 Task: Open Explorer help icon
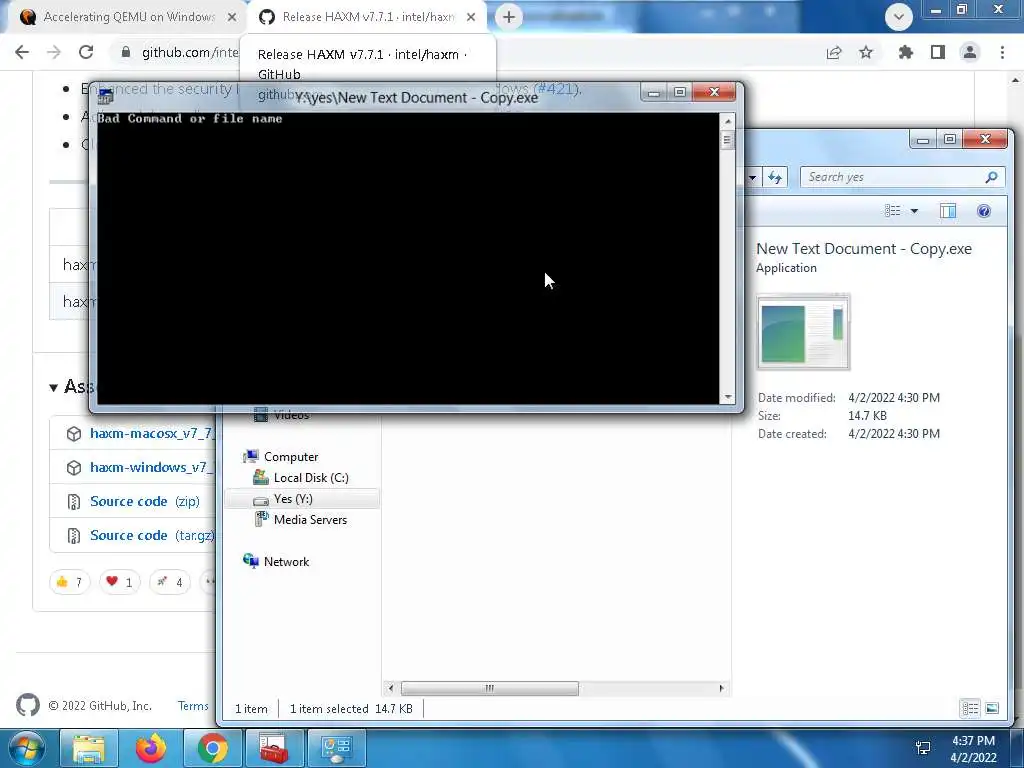[984, 210]
